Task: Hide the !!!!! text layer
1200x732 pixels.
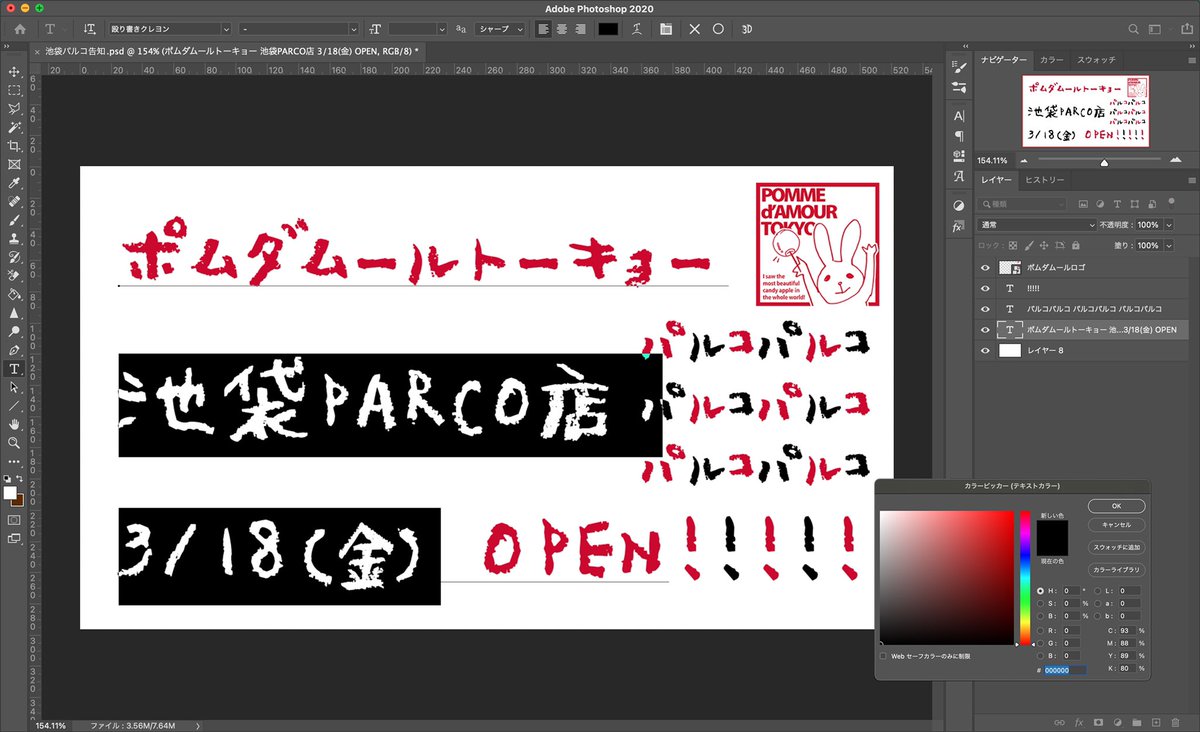Action: click(986, 289)
